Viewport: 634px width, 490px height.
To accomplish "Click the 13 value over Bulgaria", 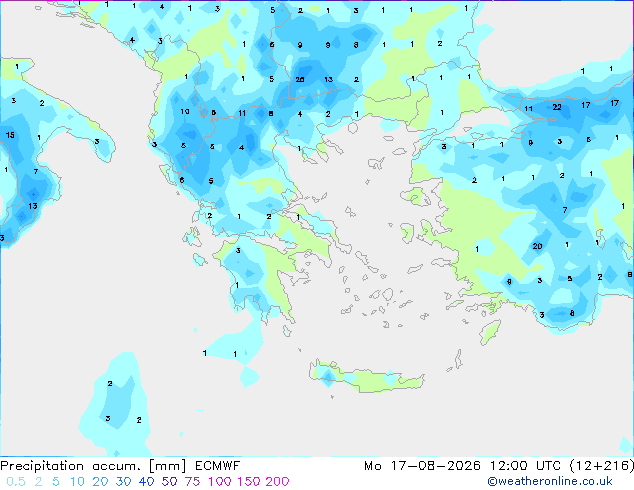I will (328, 80).
